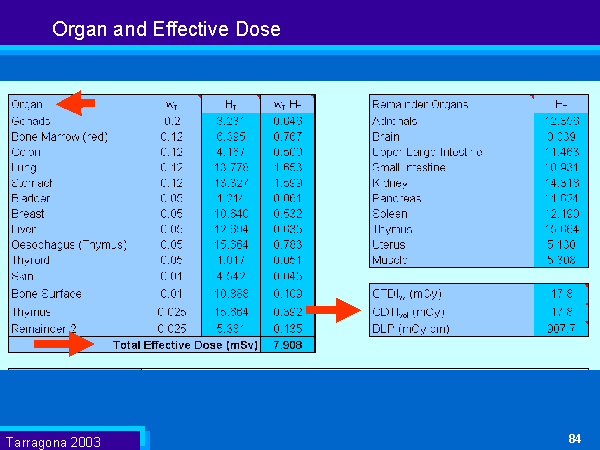The height and width of the screenshot is (450, 600).
Task: Click the slide title Organ and Effective Dose
Action: tap(166, 30)
